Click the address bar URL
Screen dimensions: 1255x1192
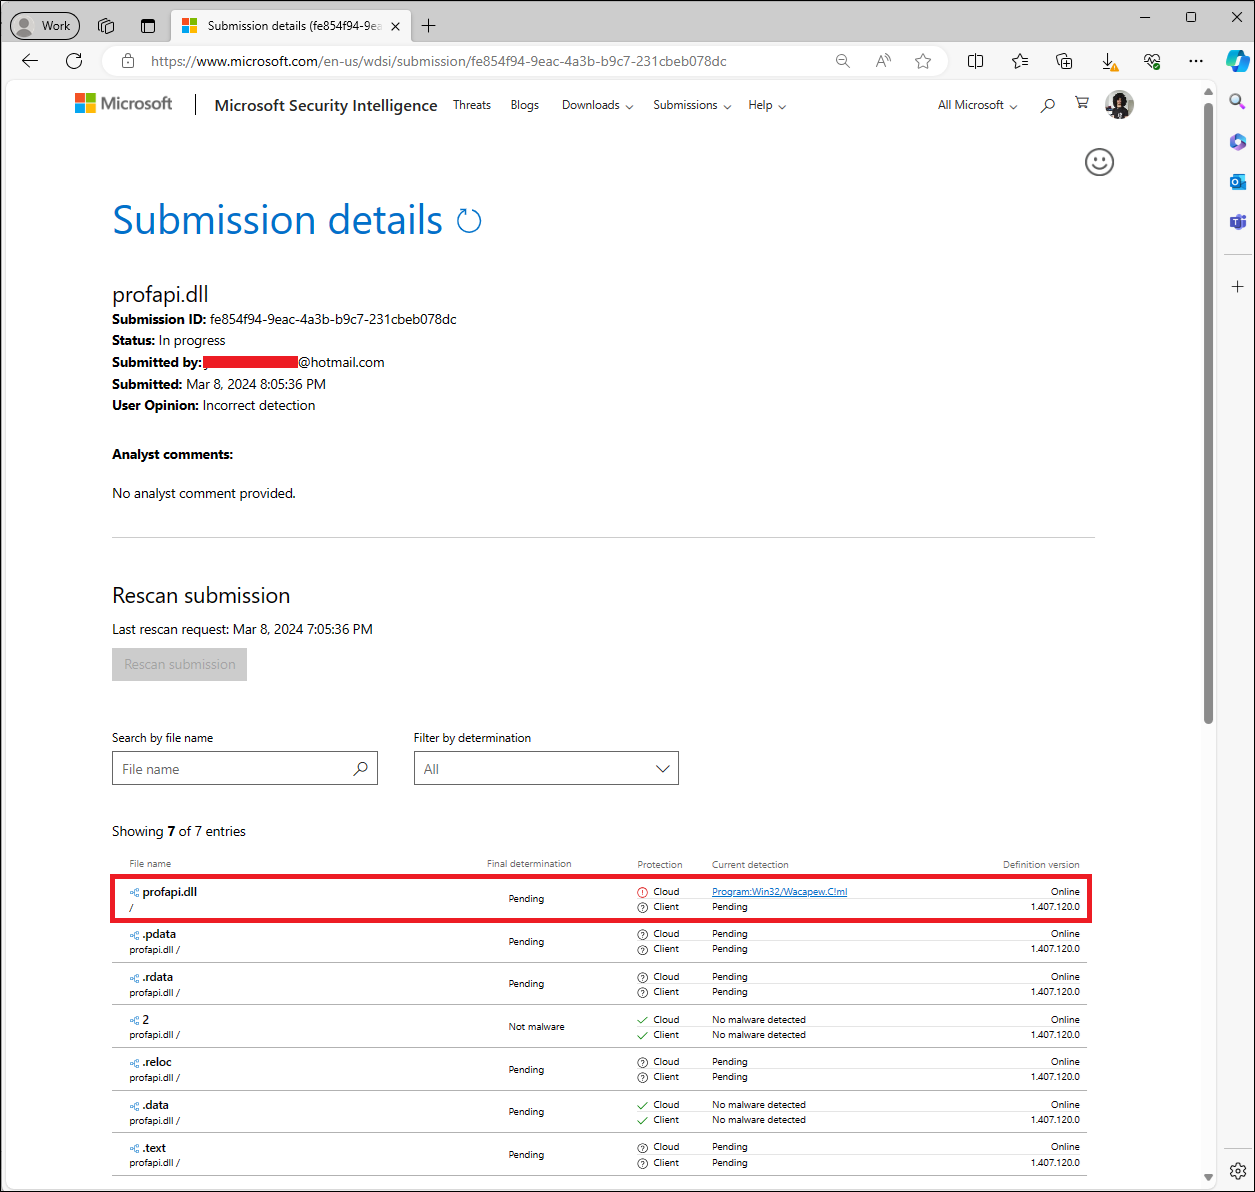click(x=438, y=61)
